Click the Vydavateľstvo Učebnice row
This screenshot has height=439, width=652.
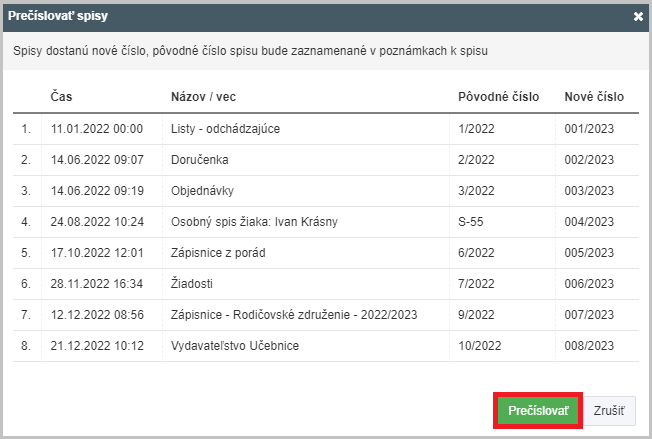[326, 346]
